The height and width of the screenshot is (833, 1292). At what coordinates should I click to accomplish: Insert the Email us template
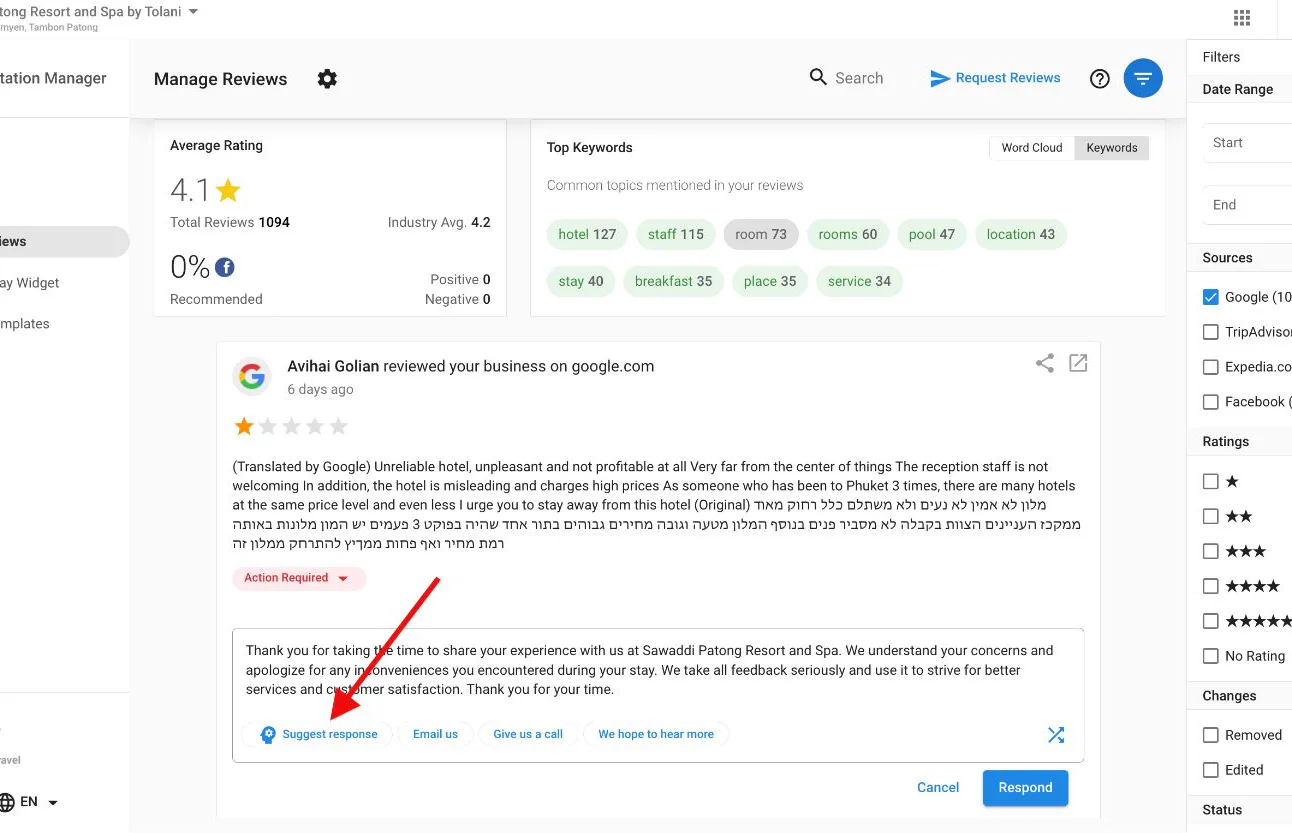pos(435,734)
